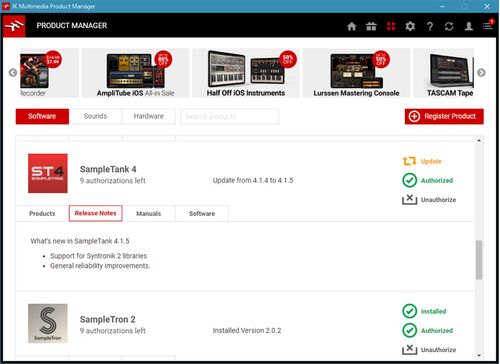Open the TASCAM Tape banner
This screenshot has height=364, width=500.
[x=444, y=73]
